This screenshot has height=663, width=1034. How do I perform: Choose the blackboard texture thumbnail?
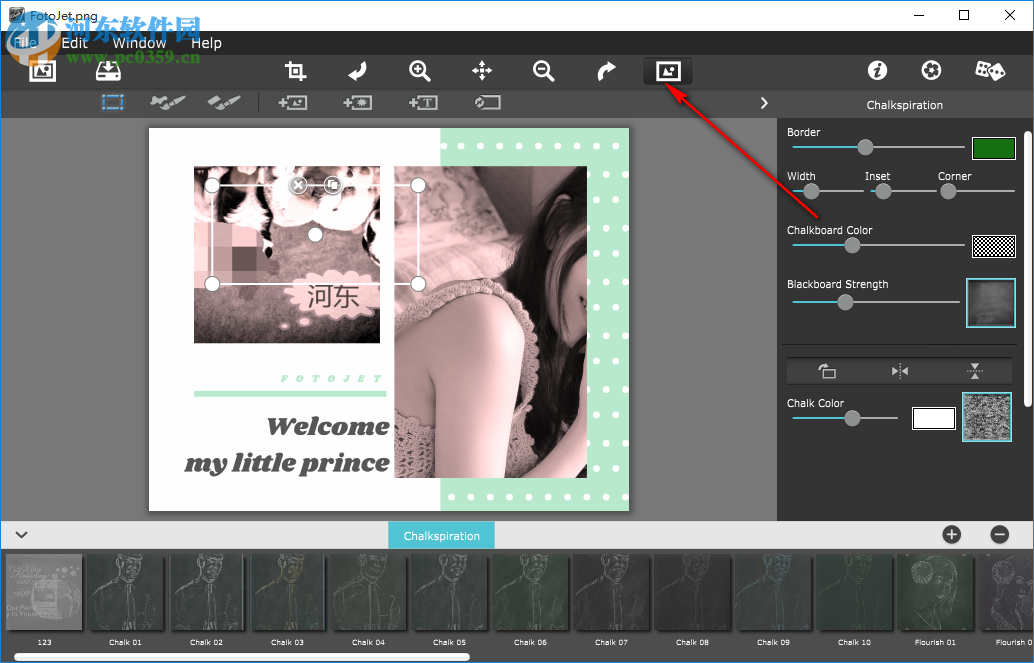(x=990, y=303)
